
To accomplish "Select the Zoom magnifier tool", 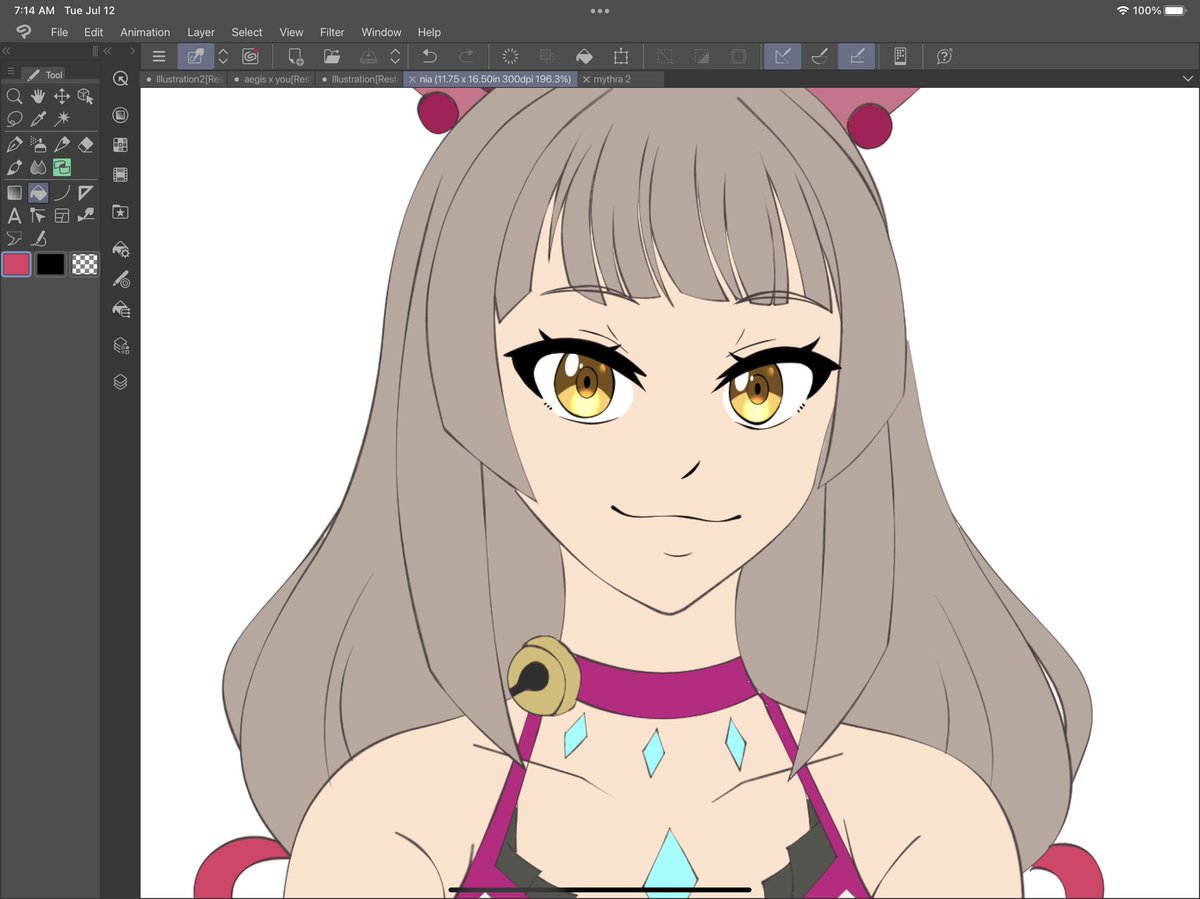I will [x=14, y=97].
